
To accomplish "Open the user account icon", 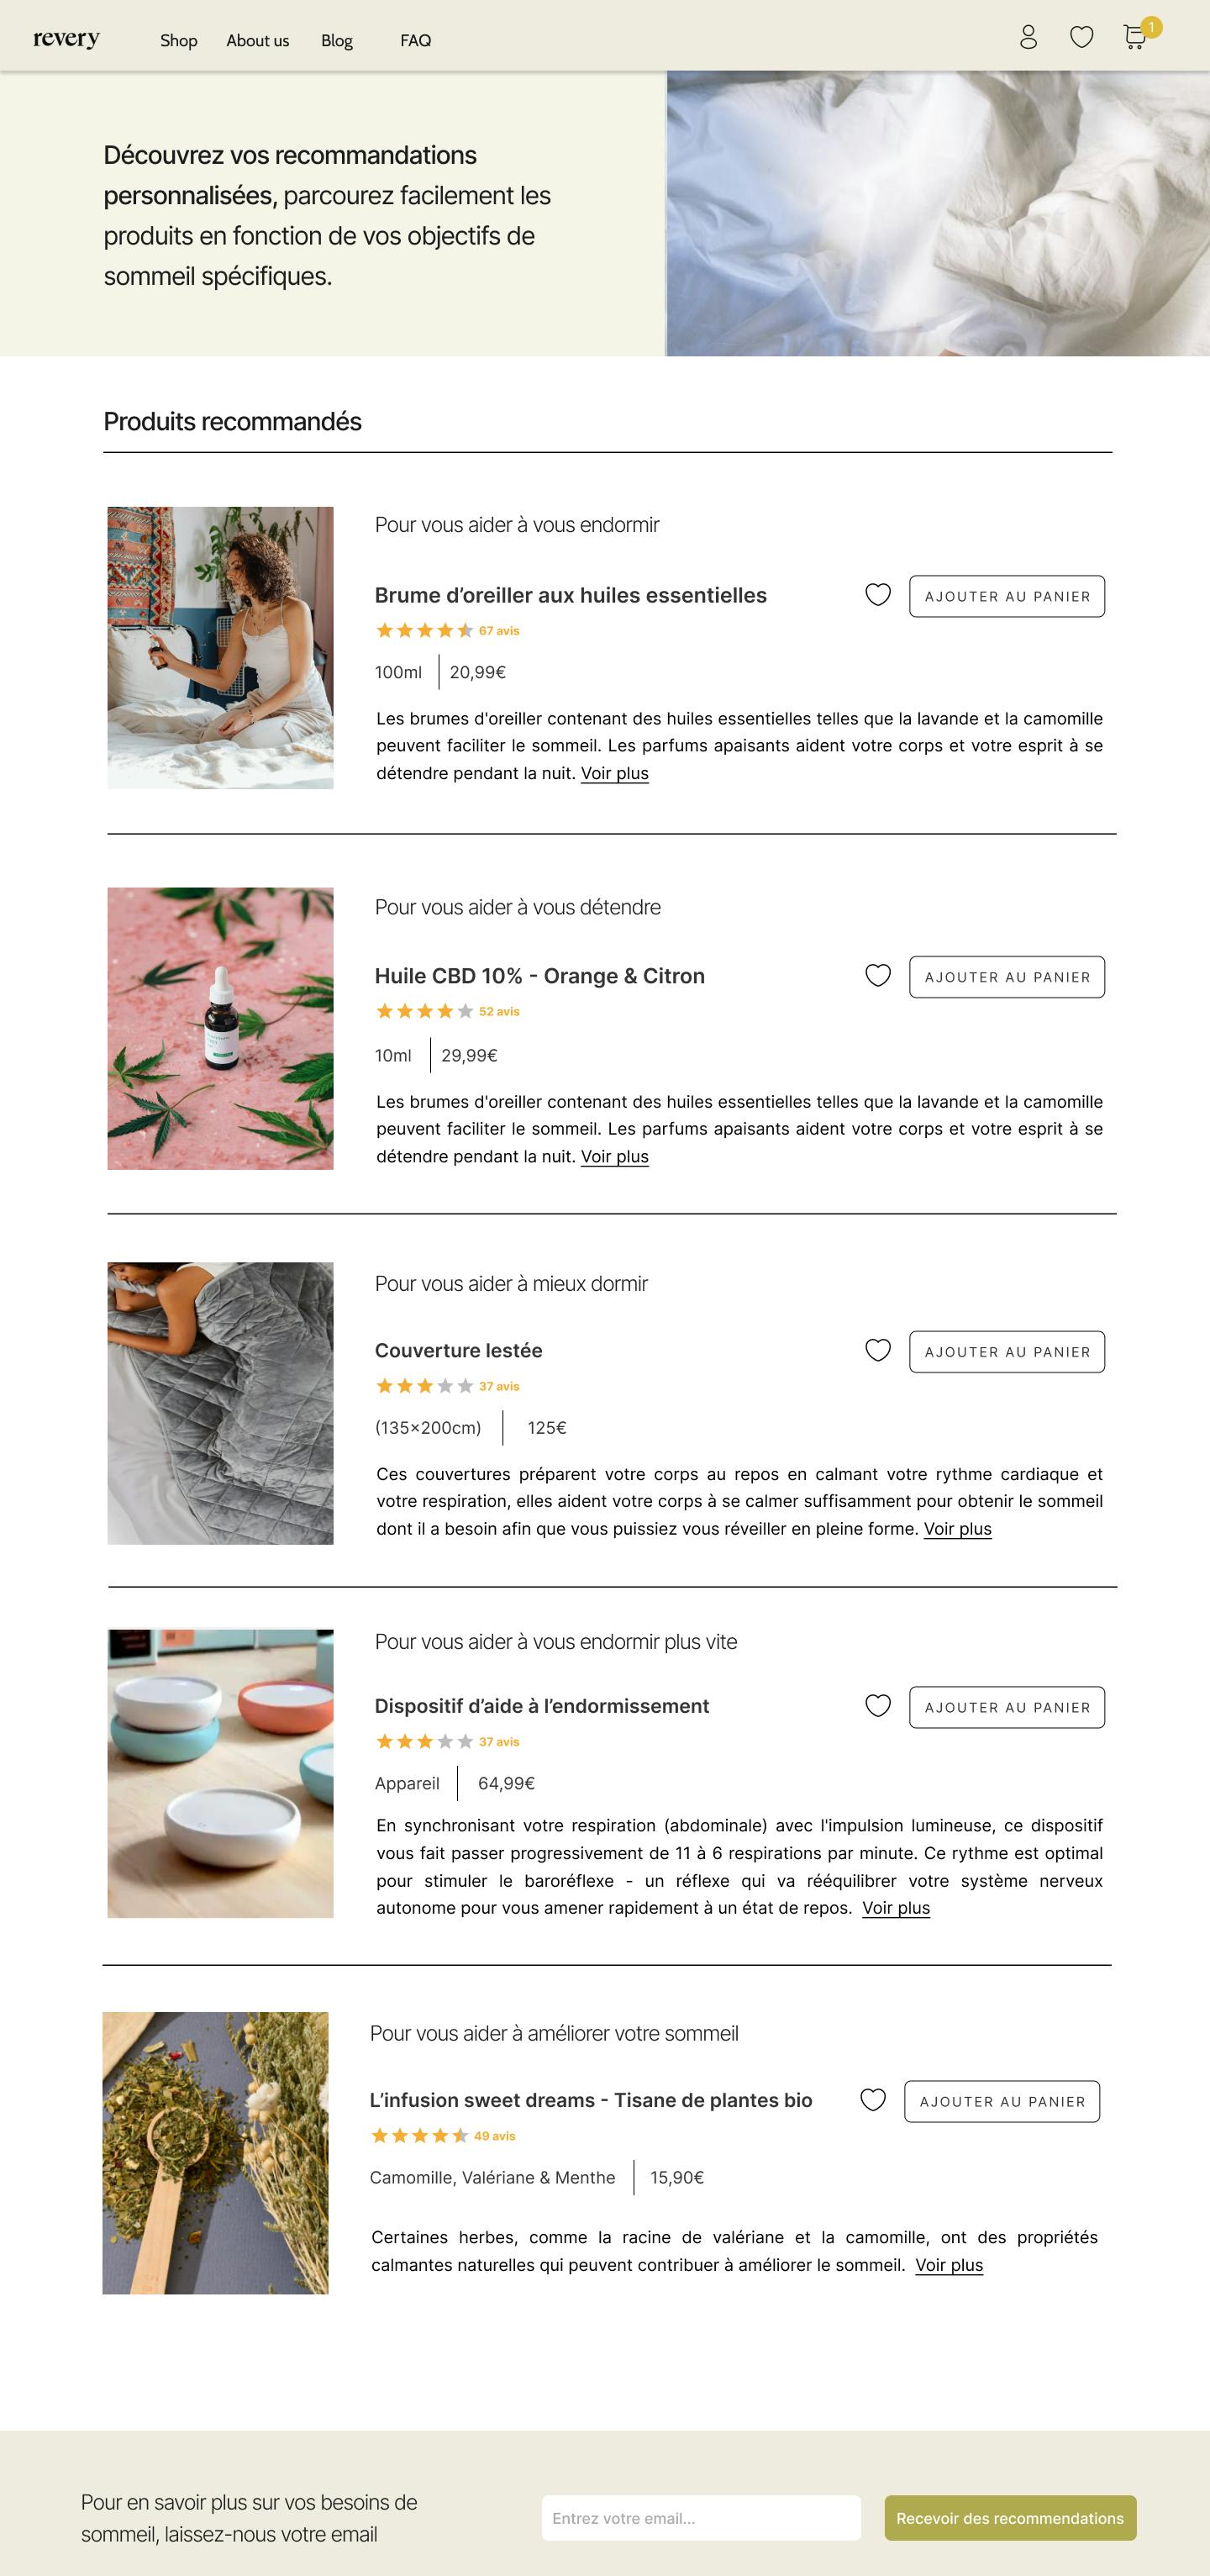I will point(1028,37).
